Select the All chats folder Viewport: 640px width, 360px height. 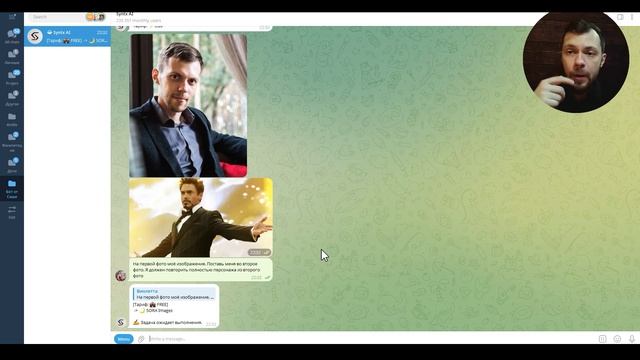pyautogui.click(x=12, y=36)
